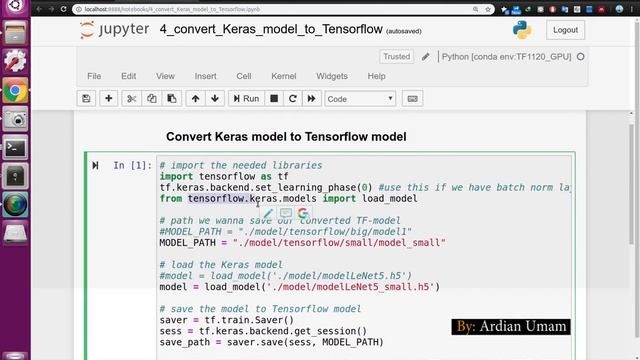
Task: Click the pencil edit icon next to Trusted
Action: click(x=426, y=57)
